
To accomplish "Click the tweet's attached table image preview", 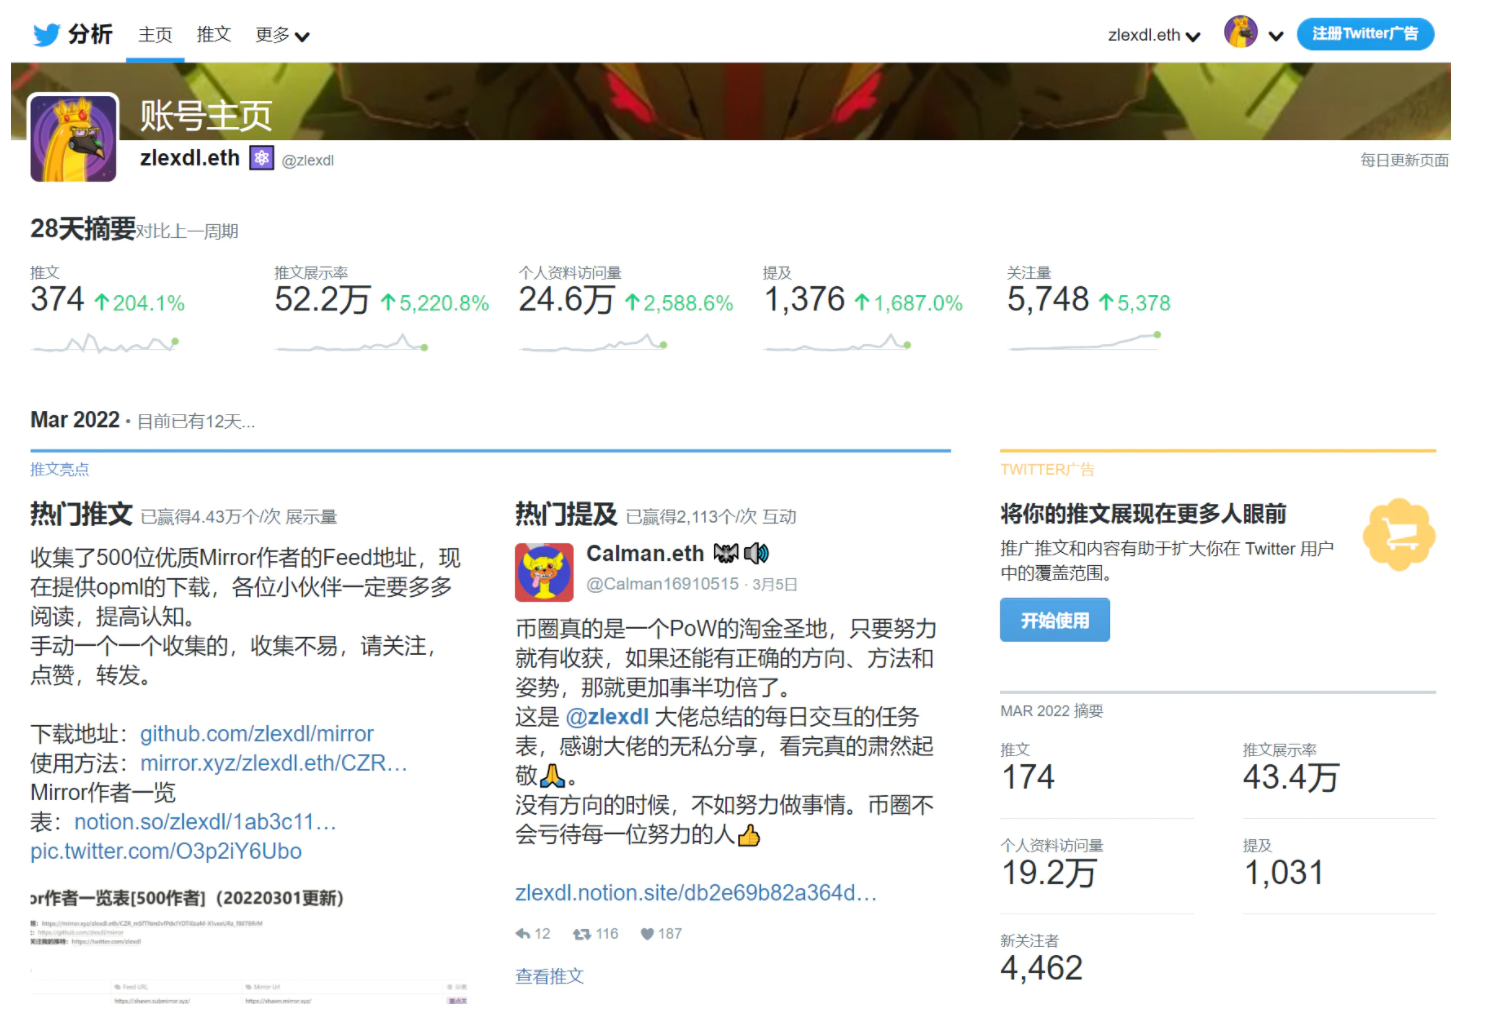I will (249, 946).
